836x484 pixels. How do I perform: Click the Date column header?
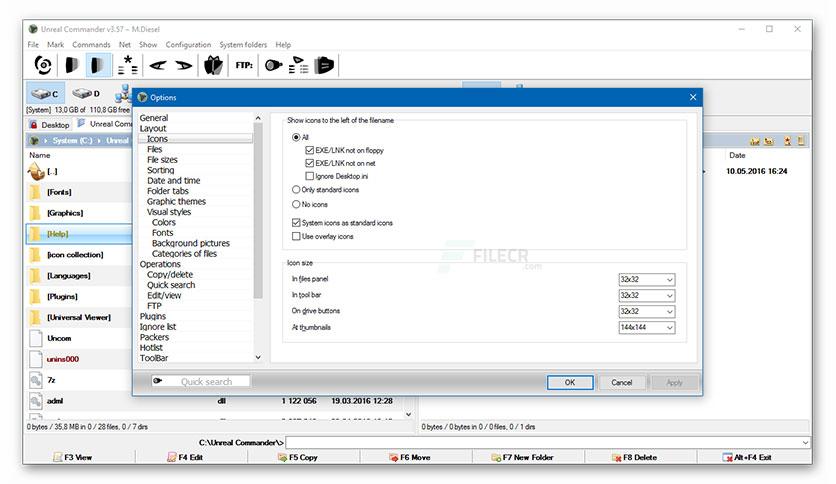tap(737, 155)
